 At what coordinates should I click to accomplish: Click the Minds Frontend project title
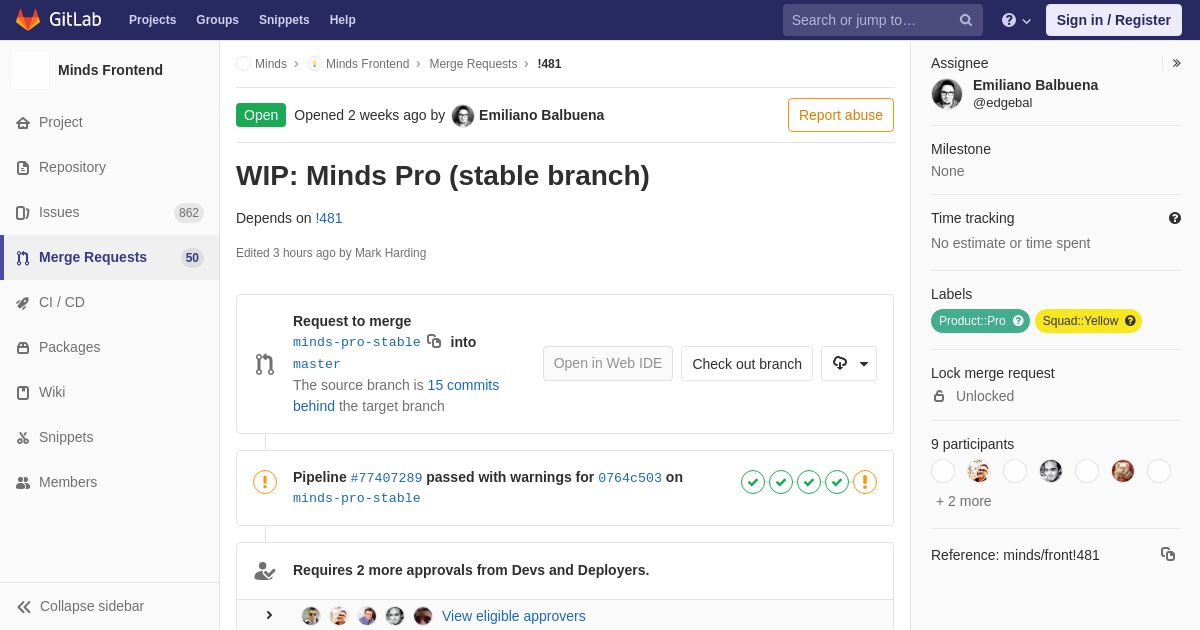pos(110,70)
